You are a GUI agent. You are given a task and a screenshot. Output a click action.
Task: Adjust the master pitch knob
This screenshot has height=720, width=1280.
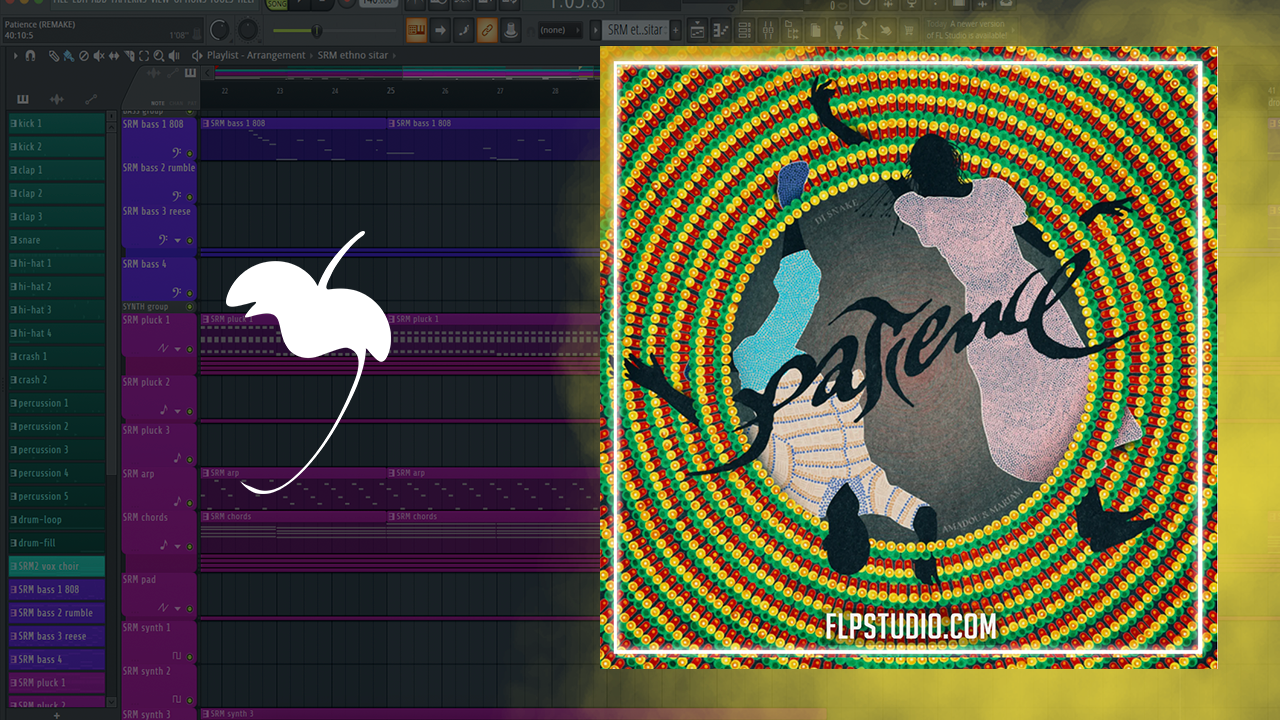(247, 30)
